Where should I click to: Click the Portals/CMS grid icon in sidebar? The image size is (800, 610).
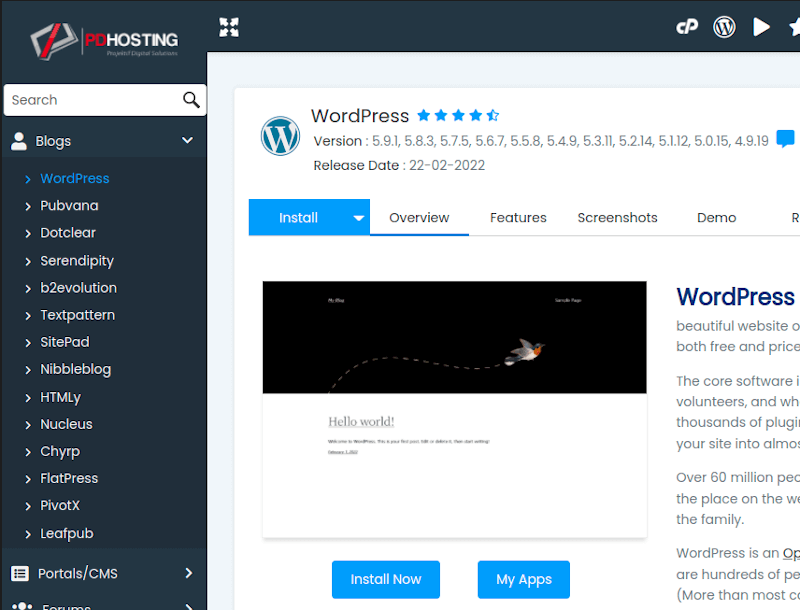click(x=18, y=573)
